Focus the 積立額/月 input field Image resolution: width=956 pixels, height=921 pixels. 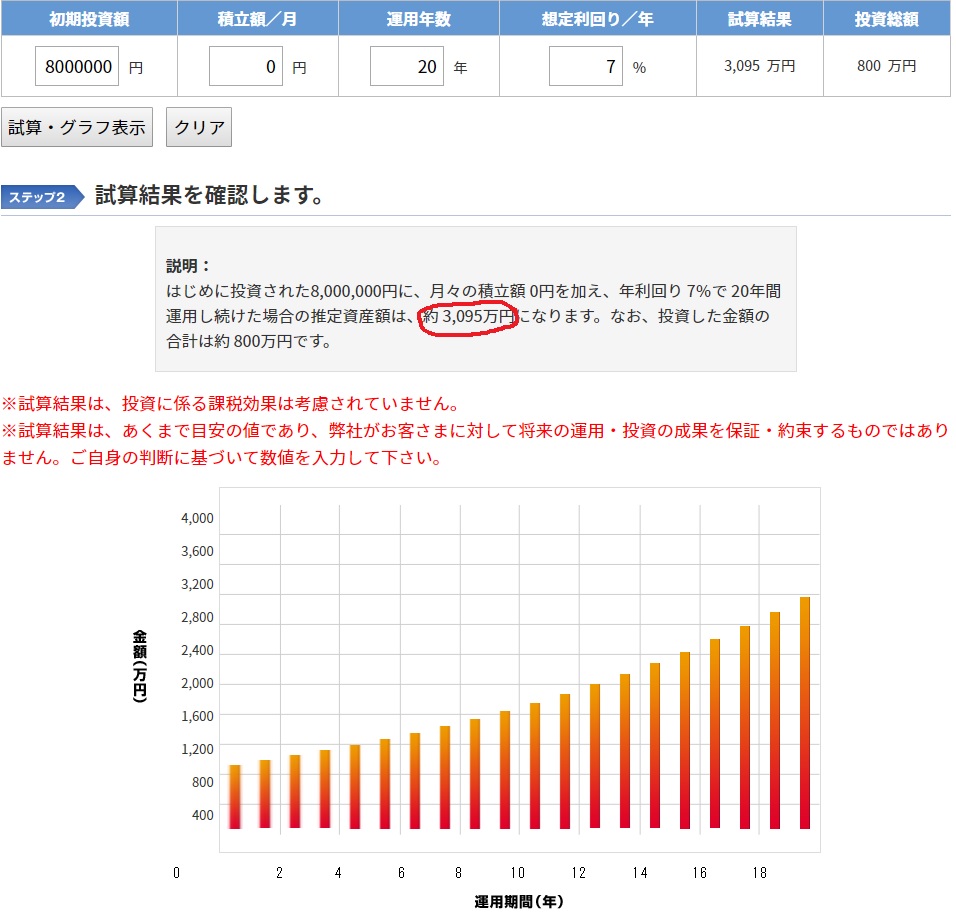click(246, 66)
